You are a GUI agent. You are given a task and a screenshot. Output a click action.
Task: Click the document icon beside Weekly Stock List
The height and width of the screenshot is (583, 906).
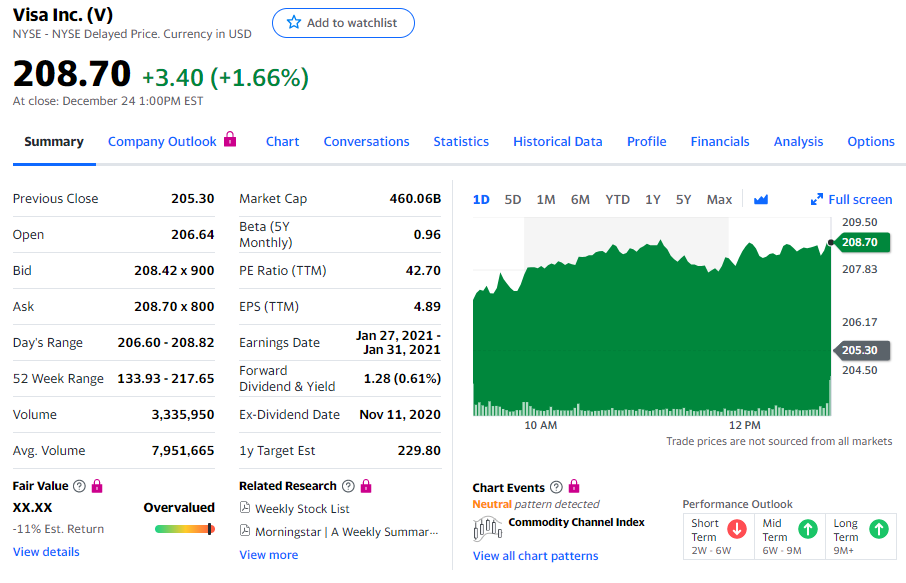245,508
